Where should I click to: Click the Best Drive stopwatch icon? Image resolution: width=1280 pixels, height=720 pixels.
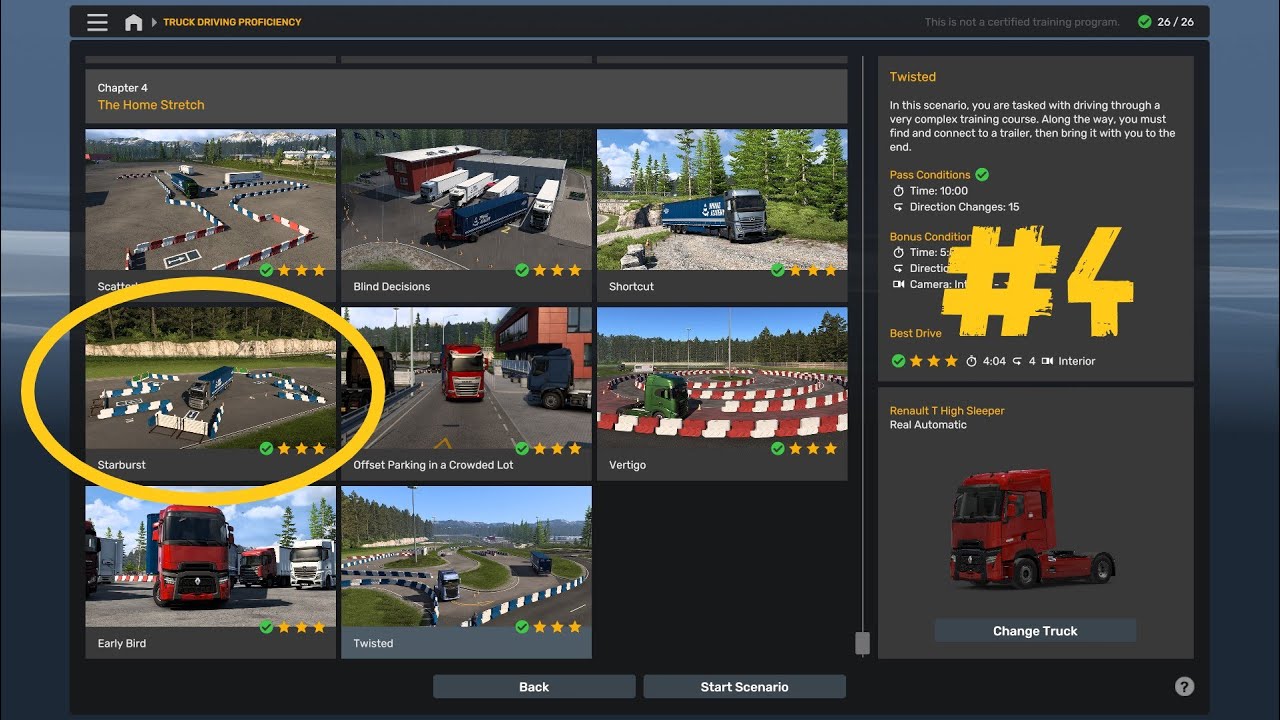(971, 361)
